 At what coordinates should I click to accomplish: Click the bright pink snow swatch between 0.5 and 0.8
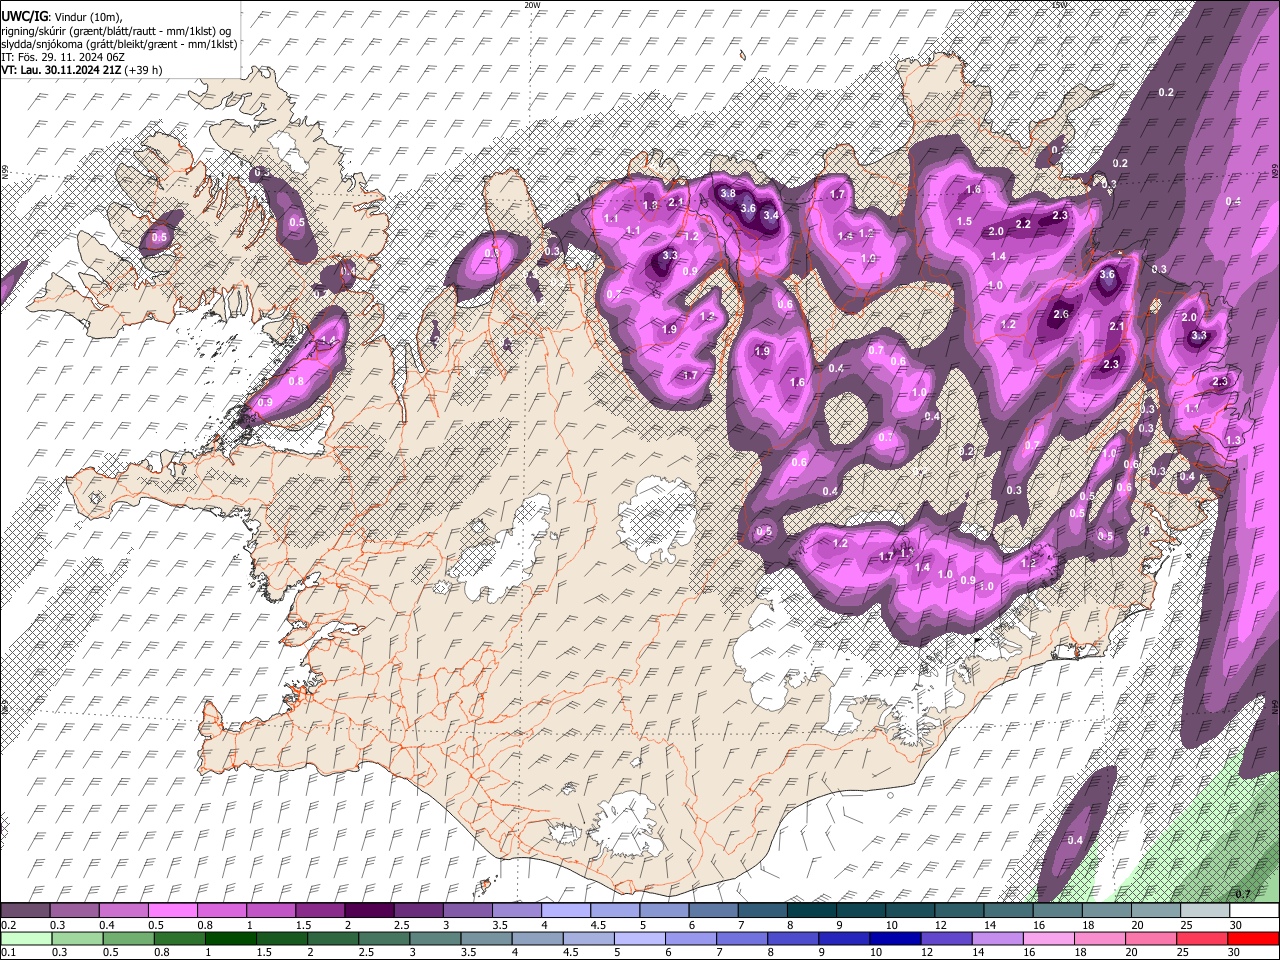173,911
